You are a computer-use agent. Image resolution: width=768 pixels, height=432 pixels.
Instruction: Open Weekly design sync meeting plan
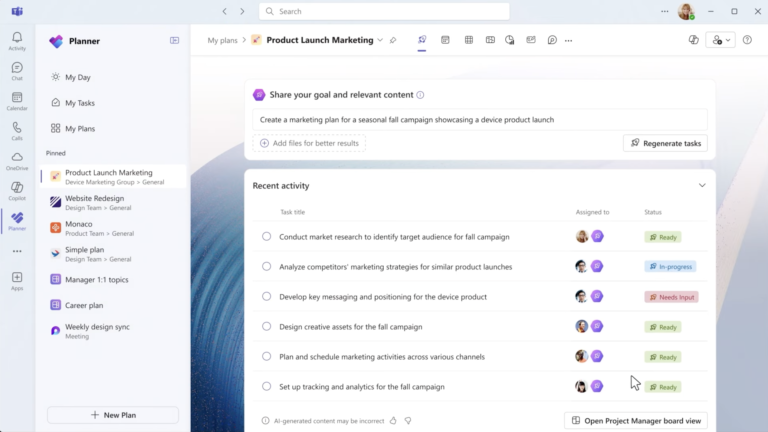pyautogui.click(x=114, y=331)
